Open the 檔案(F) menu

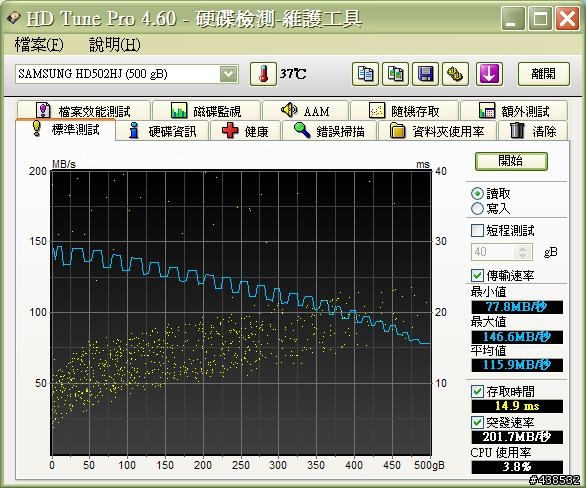coord(39,45)
